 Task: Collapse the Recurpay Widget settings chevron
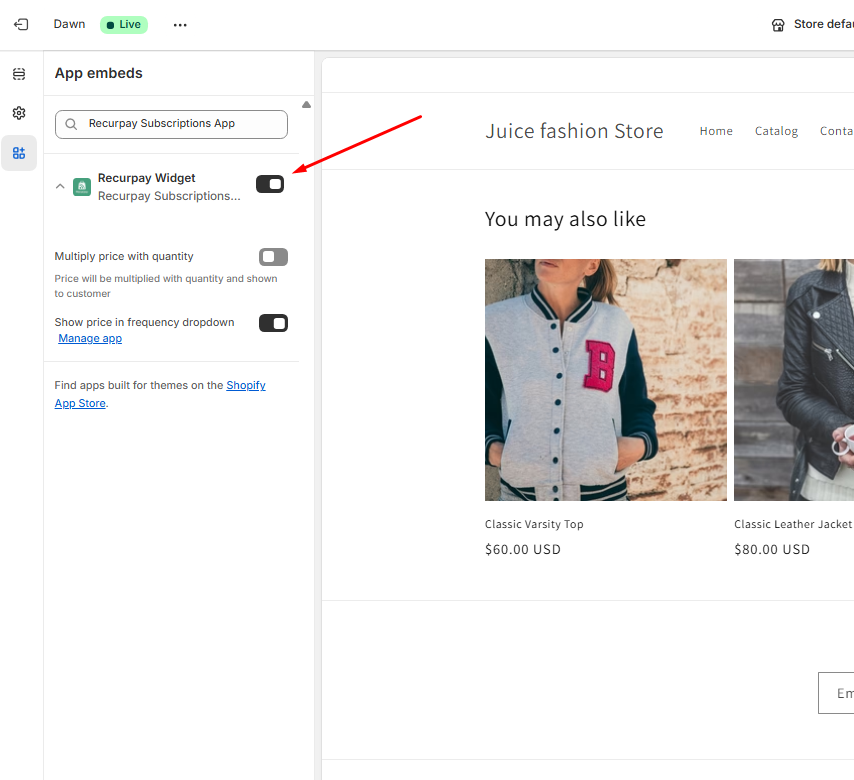60,186
